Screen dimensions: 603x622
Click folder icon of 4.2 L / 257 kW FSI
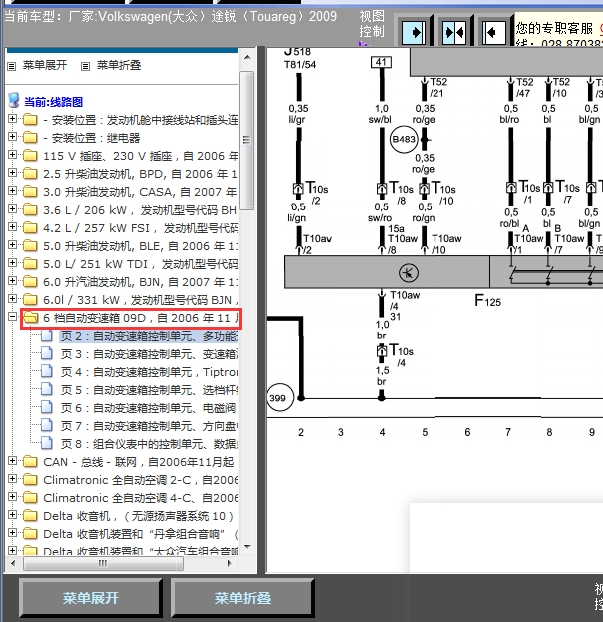click(30, 228)
